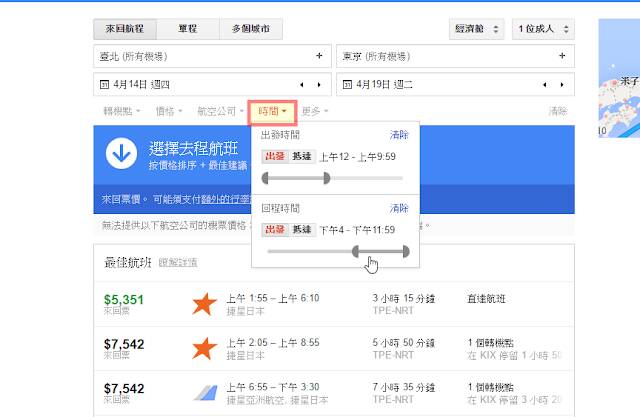Open the calendar icon for 4月19日 return date
The image size is (640, 417).
347,84
